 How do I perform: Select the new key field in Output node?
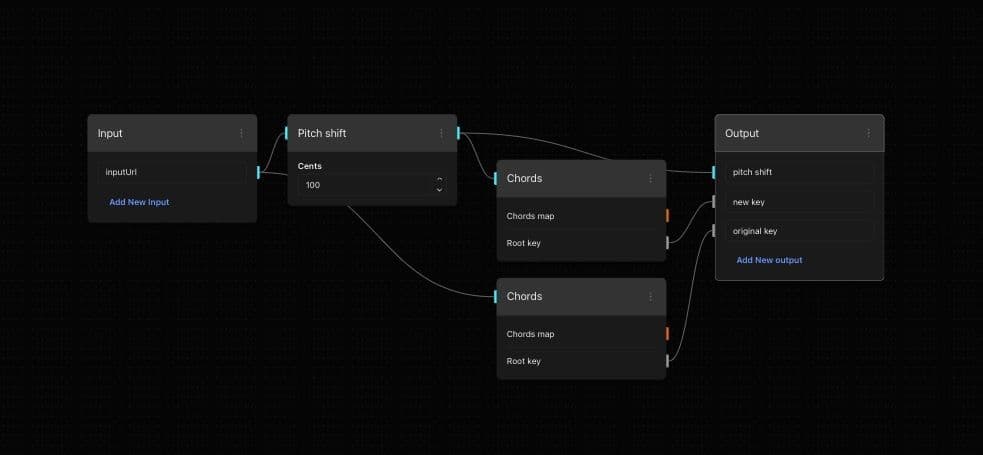798,202
